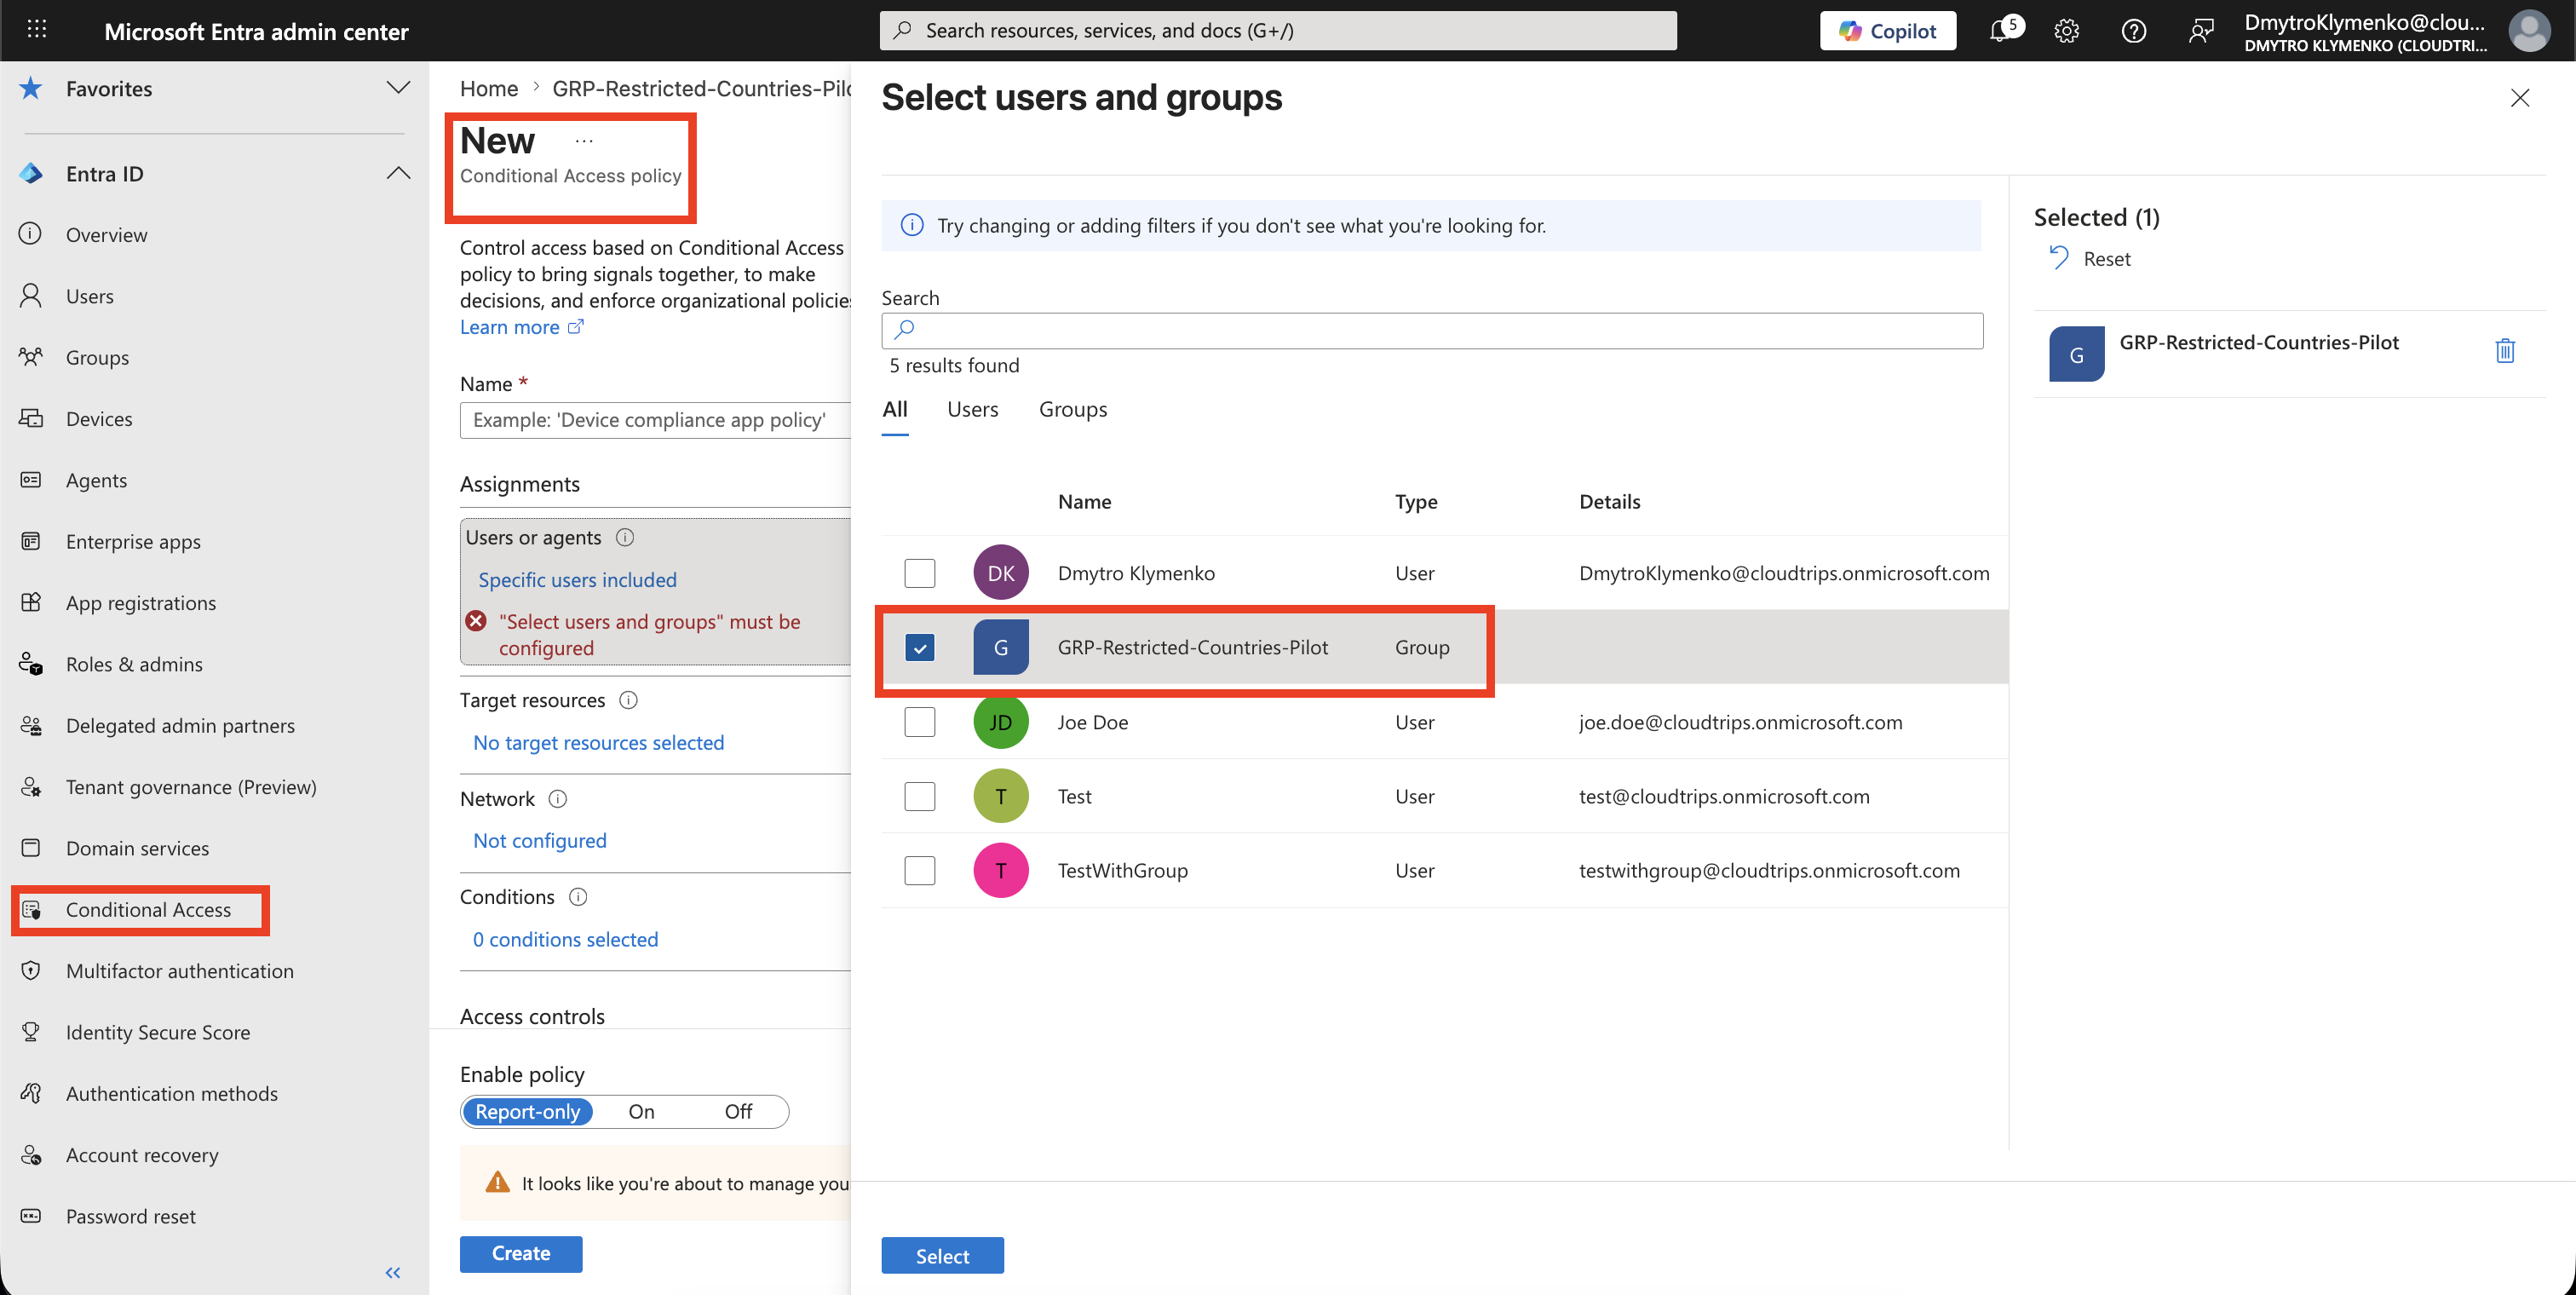Check the TestWithGroup checkbox
Image resolution: width=2576 pixels, height=1295 pixels.
pyautogui.click(x=919, y=870)
